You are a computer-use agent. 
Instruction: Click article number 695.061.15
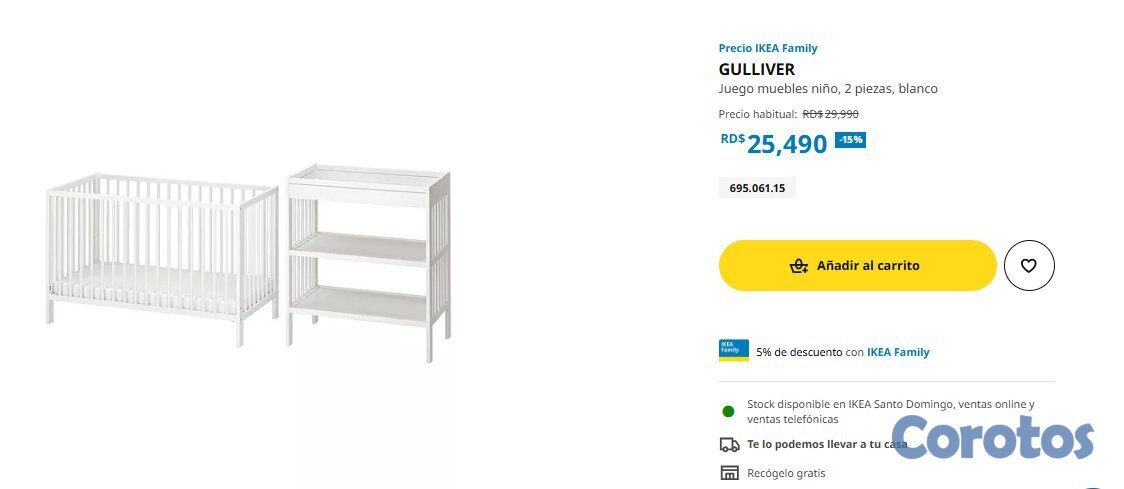point(757,188)
